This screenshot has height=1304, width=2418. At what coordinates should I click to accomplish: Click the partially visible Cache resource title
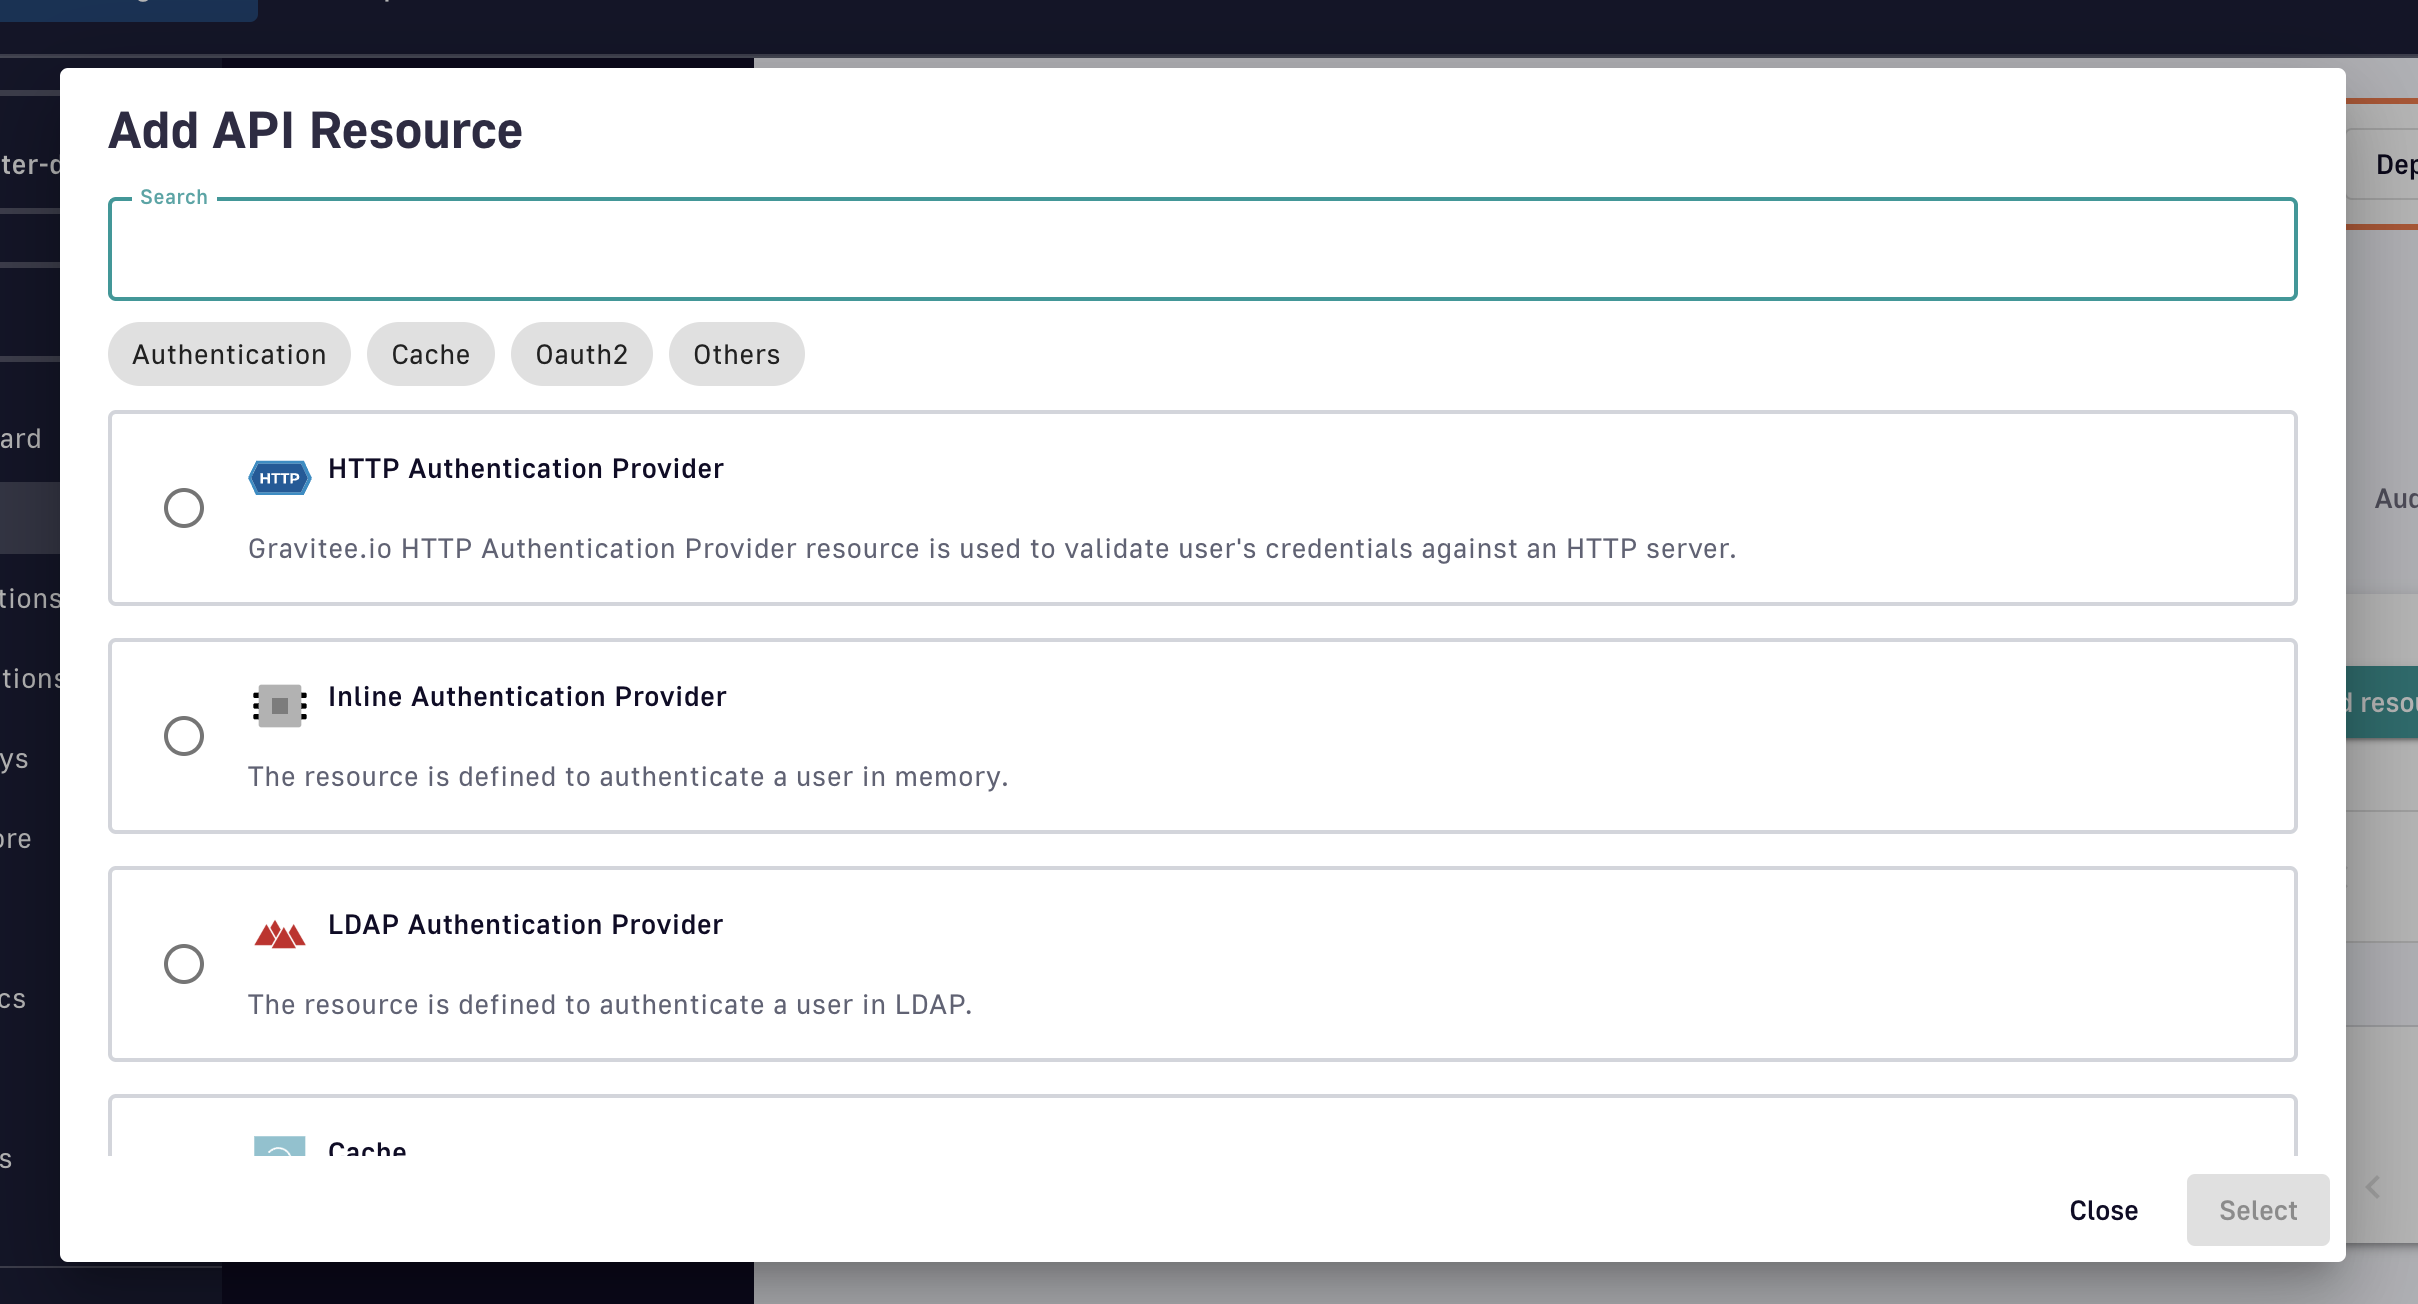pyautogui.click(x=367, y=1148)
